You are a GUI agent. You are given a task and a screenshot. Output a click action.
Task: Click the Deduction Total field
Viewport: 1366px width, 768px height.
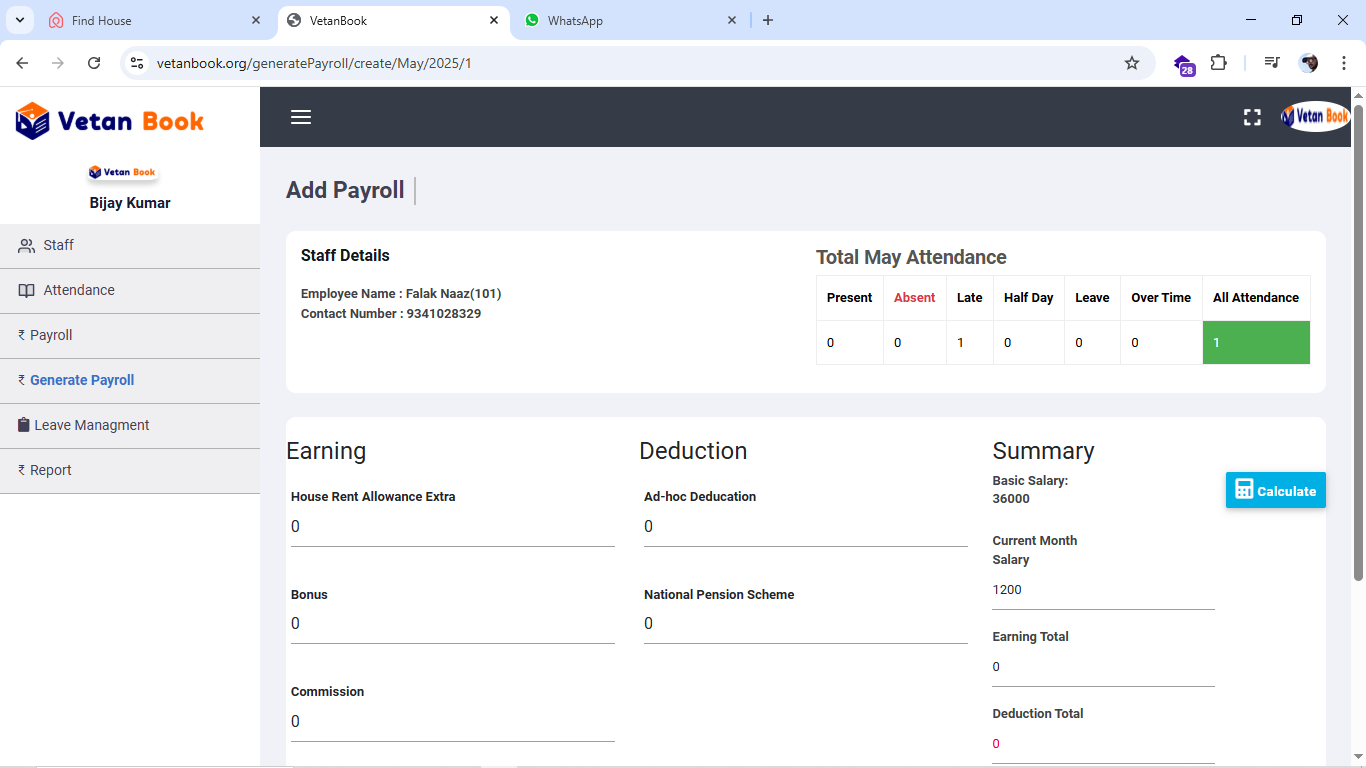(x=1103, y=744)
